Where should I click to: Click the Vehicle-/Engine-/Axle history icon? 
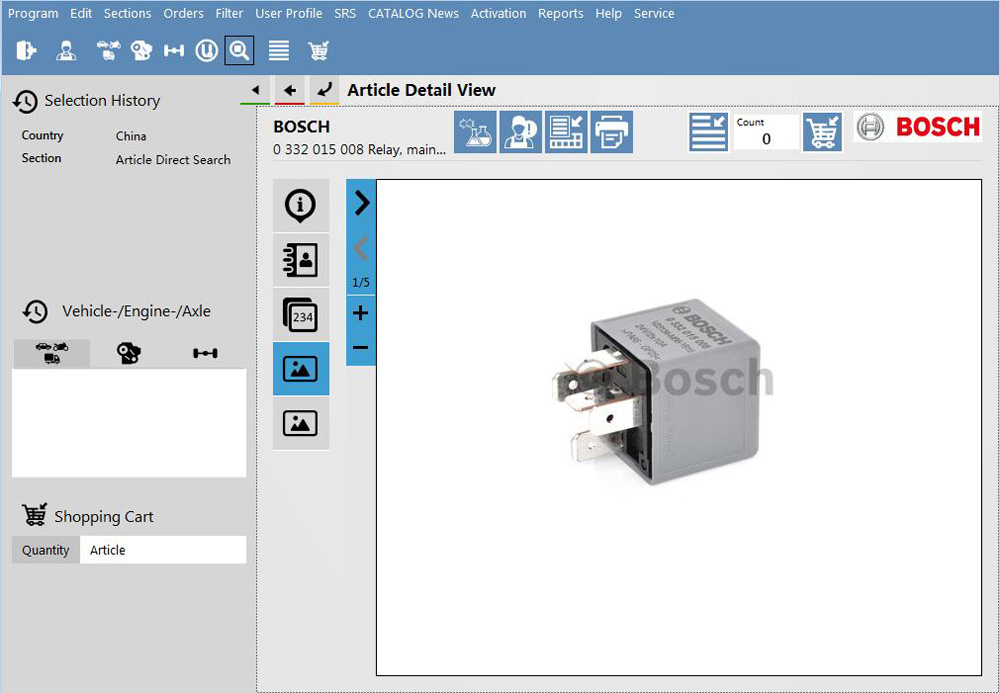tap(35, 312)
